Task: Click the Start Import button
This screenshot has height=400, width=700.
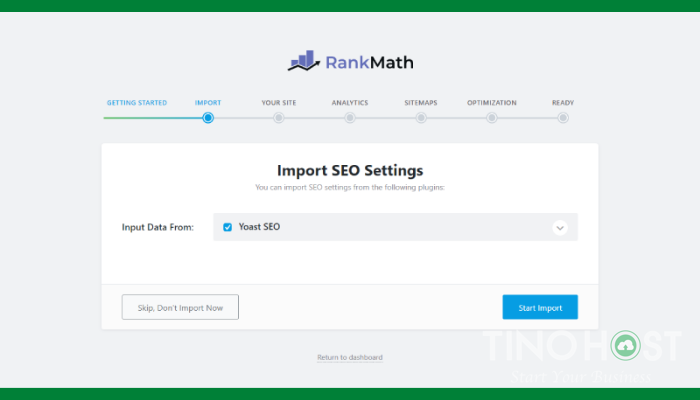Action: (540, 307)
